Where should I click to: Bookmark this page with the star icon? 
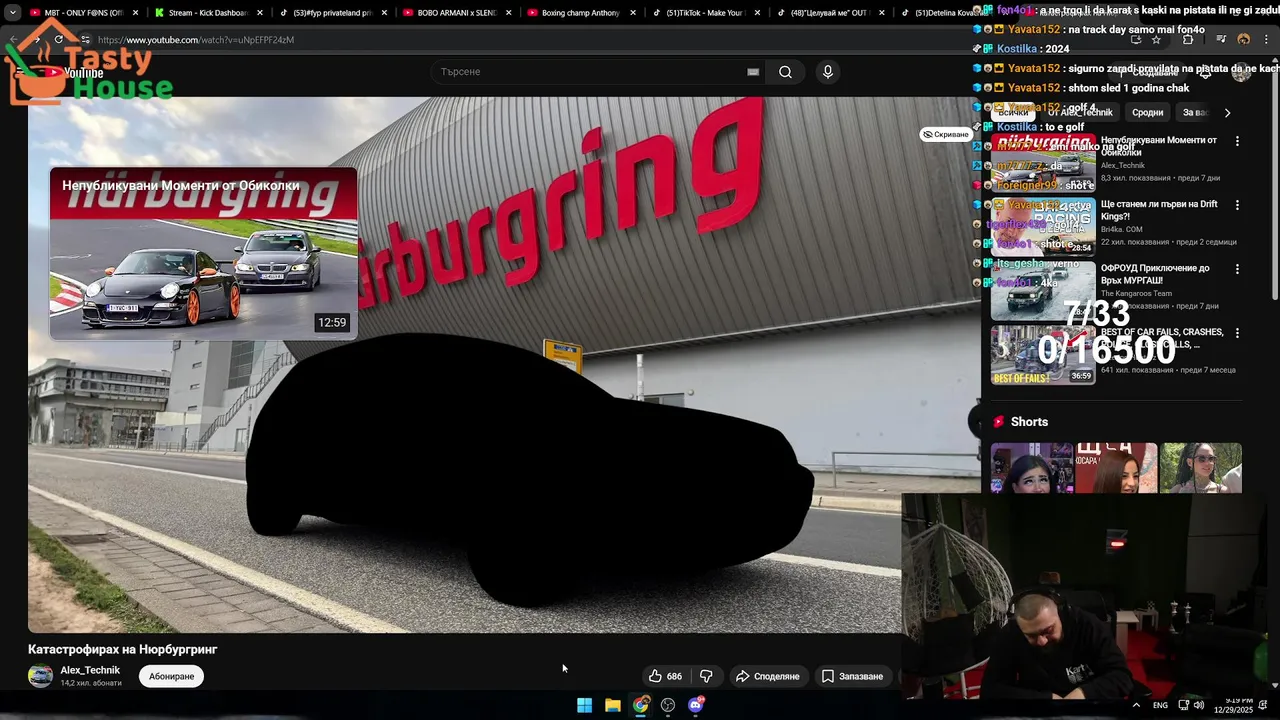click(1156, 40)
